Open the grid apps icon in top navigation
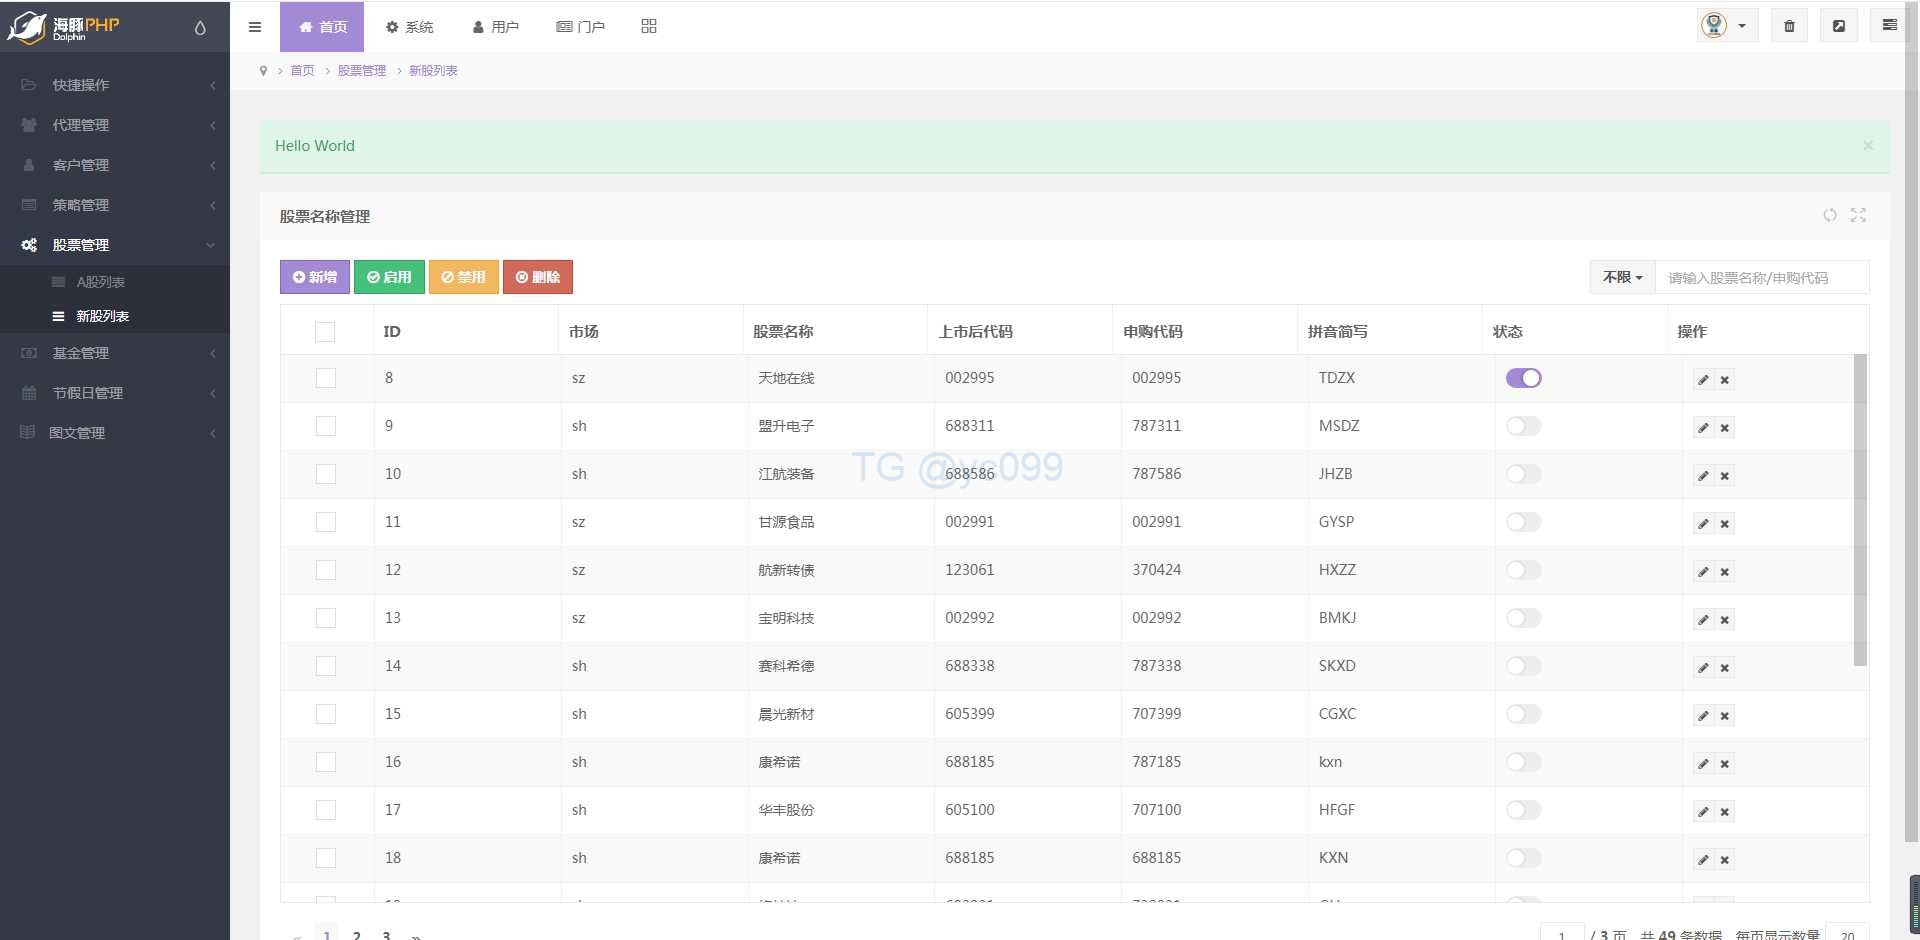This screenshot has height=940, width=1920. coord(648,26)
